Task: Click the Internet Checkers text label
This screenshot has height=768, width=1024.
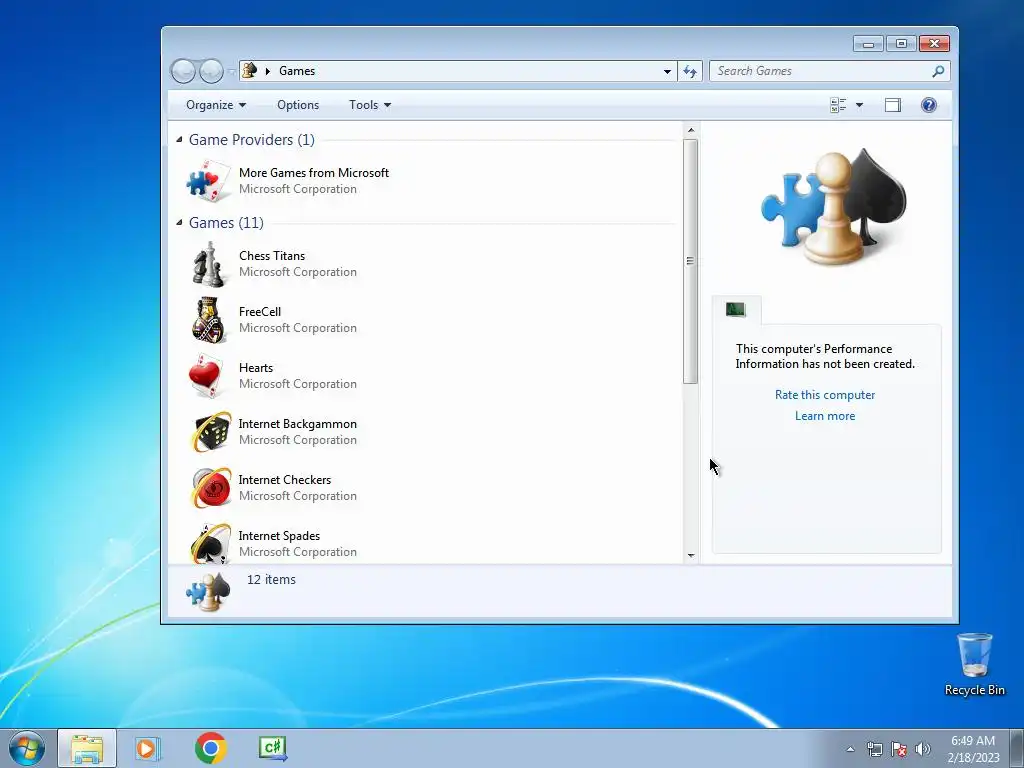Action: click(285, 479)
